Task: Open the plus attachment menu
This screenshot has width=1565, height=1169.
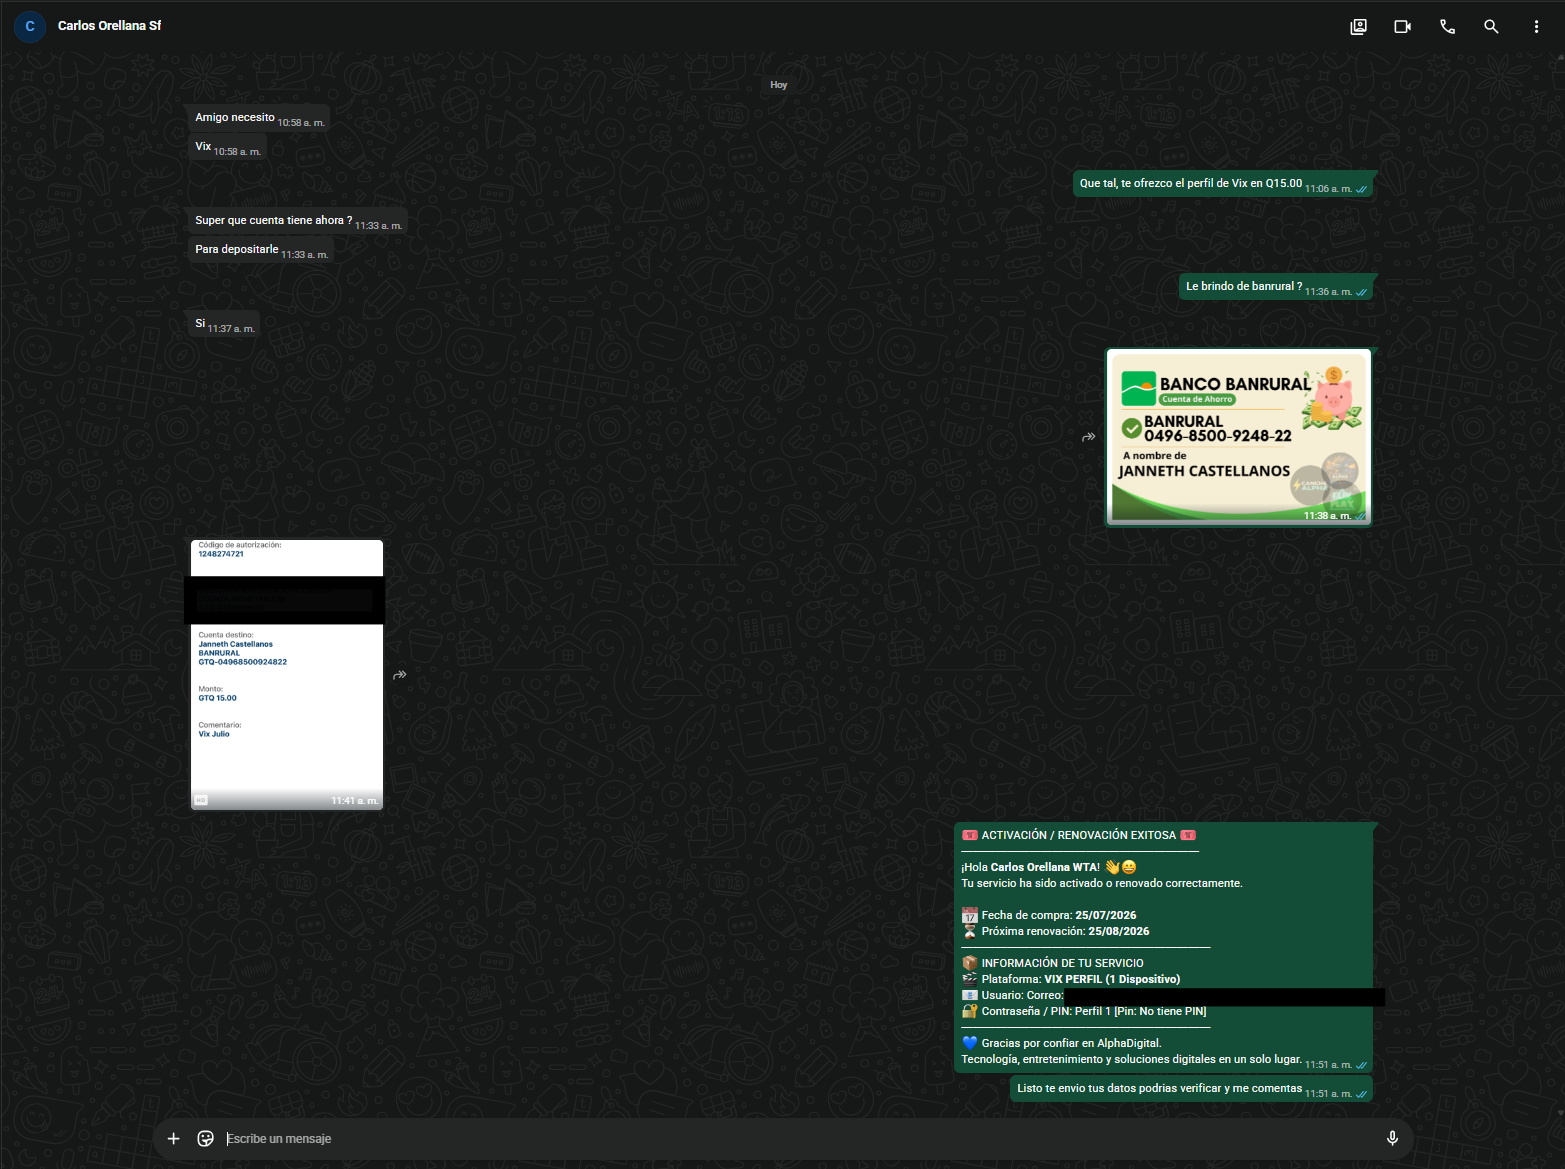Action: pyautogui.click(x=173, y=1138)
